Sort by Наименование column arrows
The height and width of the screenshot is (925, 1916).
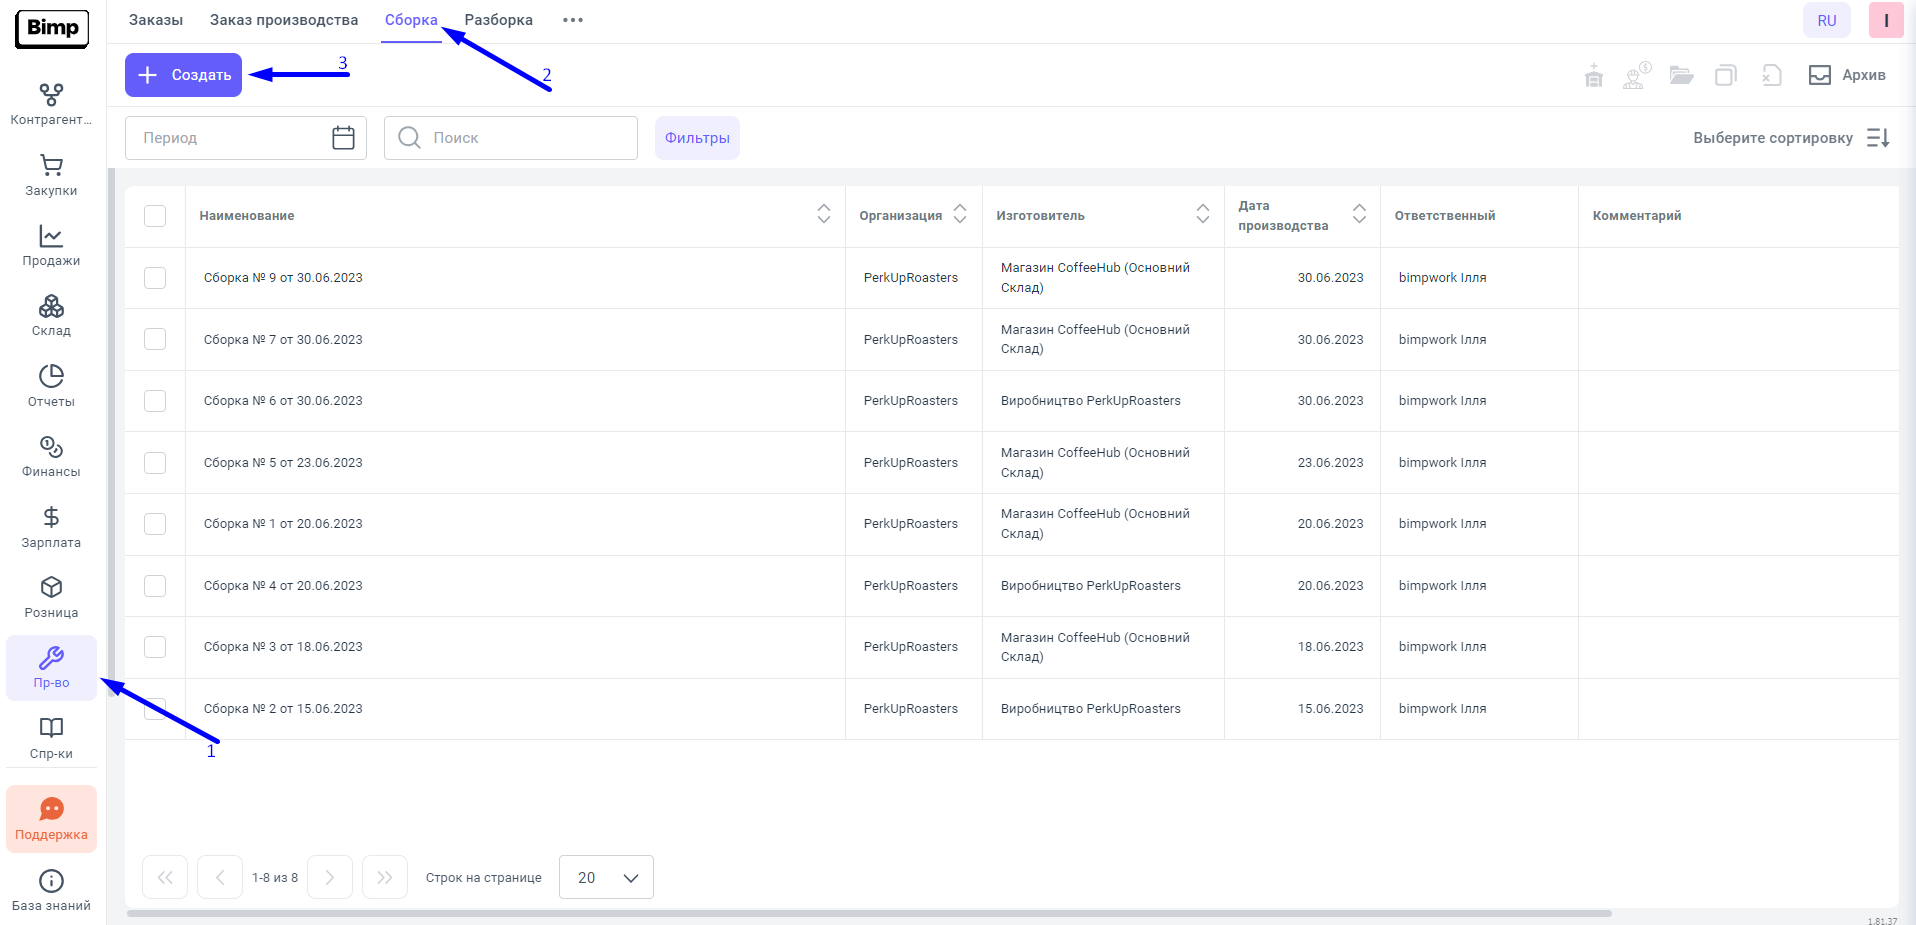[x=823, y=214]
